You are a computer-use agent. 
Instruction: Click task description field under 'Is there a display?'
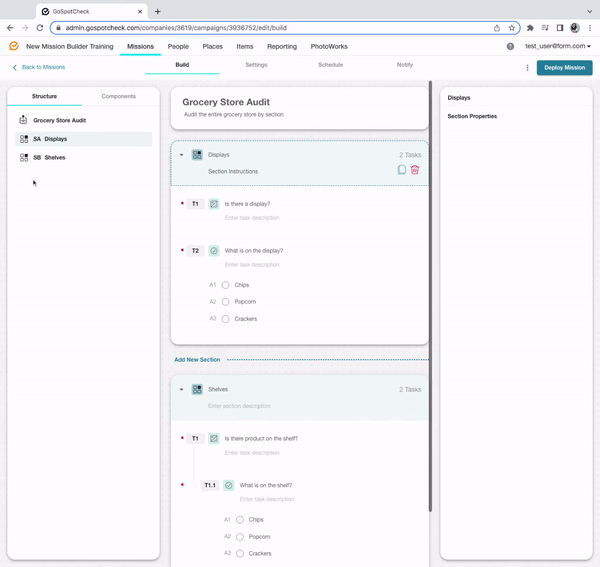click(252, 218)
